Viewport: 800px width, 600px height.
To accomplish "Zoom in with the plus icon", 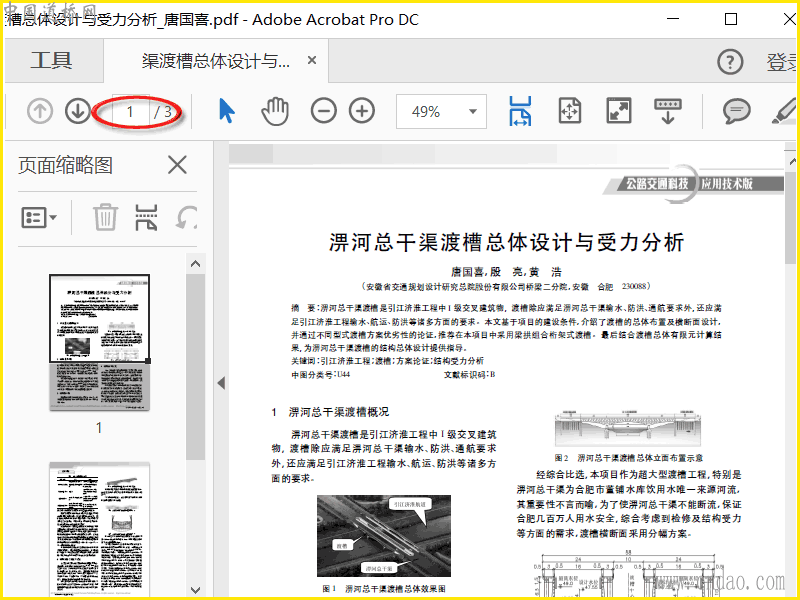I will tap(361, 111).
